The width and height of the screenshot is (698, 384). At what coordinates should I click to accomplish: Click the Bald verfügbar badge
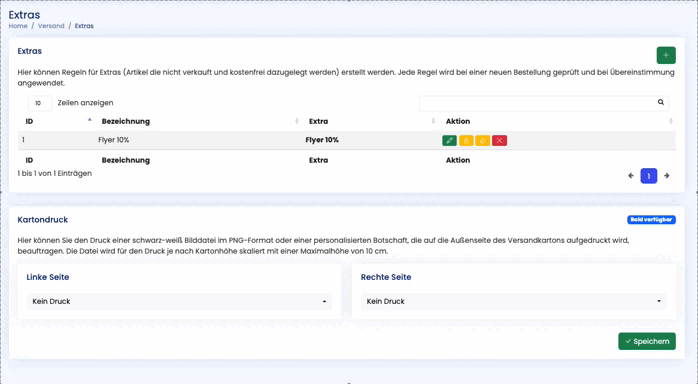tap(651, 220)
